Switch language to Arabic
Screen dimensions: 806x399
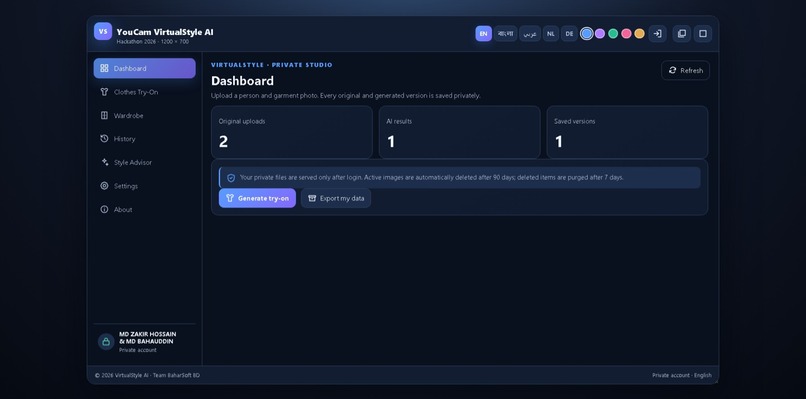click(530, 33)
